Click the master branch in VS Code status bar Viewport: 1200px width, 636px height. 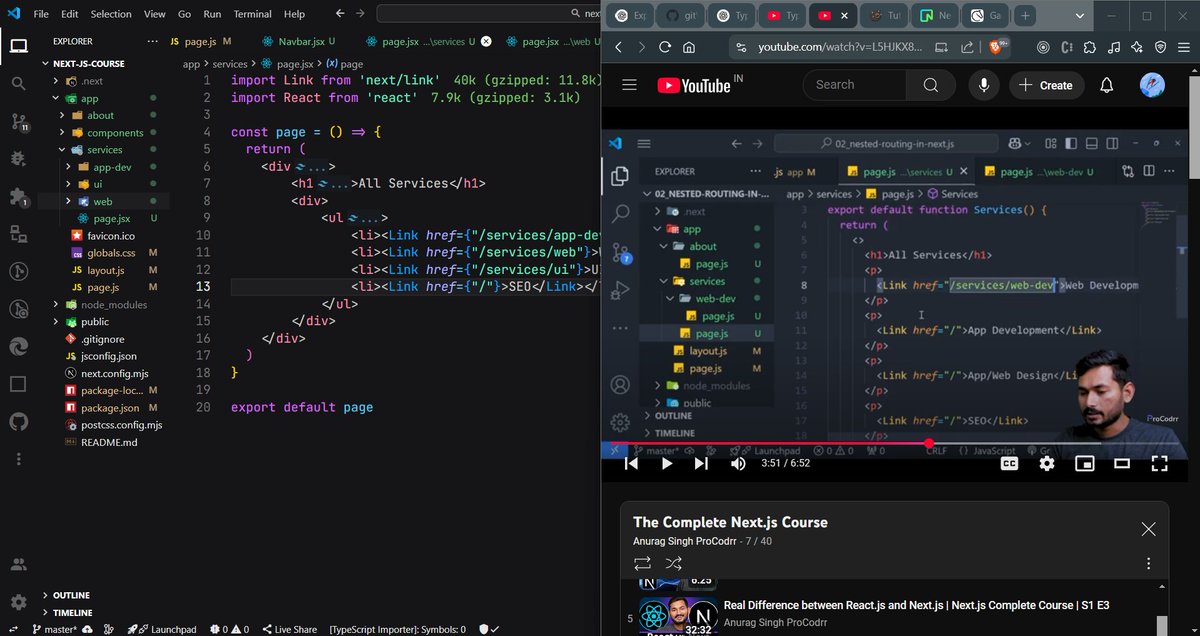(55, 629)
